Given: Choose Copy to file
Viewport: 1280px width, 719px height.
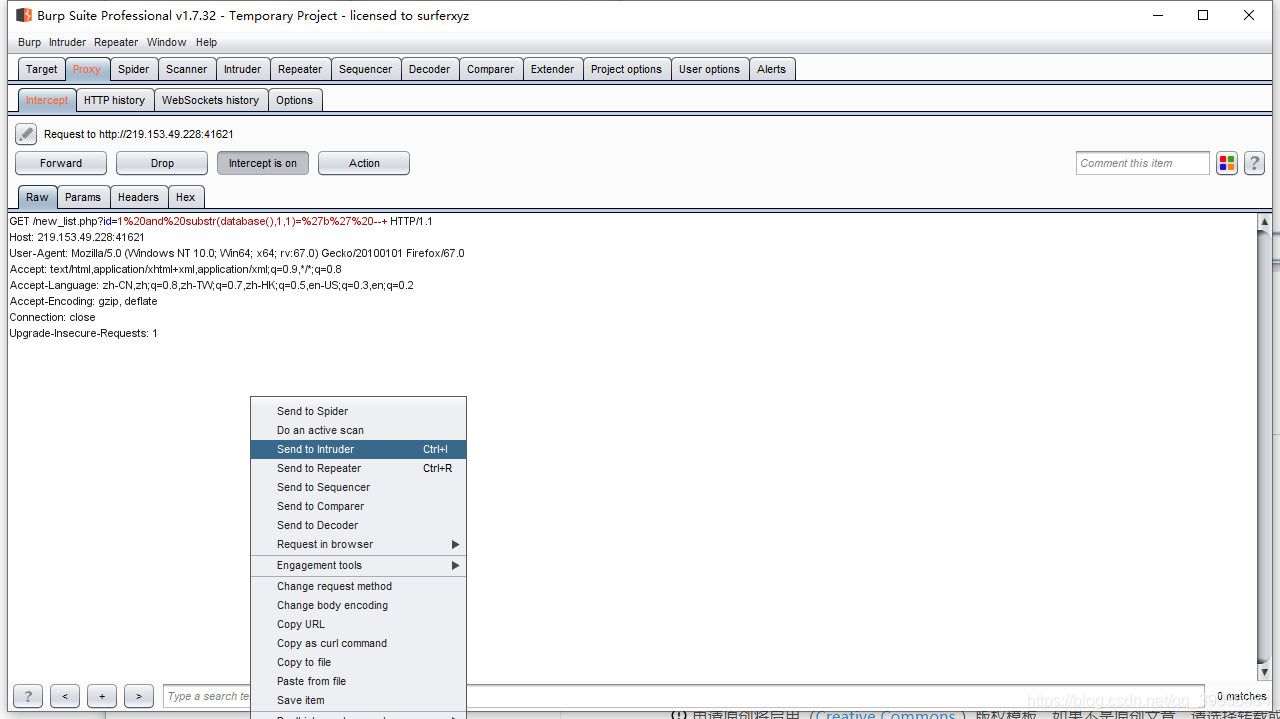Looking at the screenshot, I should tap(358, 662).
